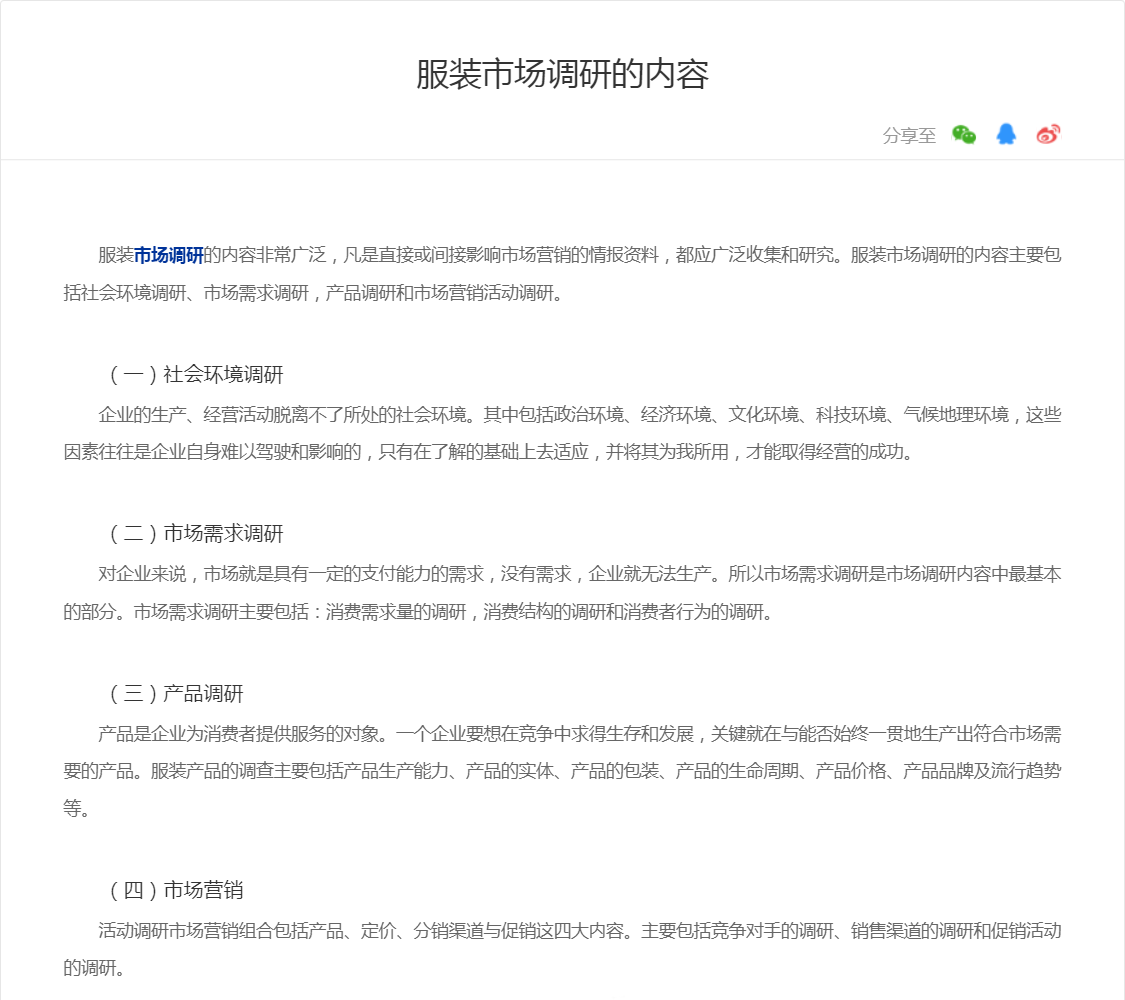1125x1000 pixels.
Task: Click the 分享至 label
Action: click(x=909, y=136)
